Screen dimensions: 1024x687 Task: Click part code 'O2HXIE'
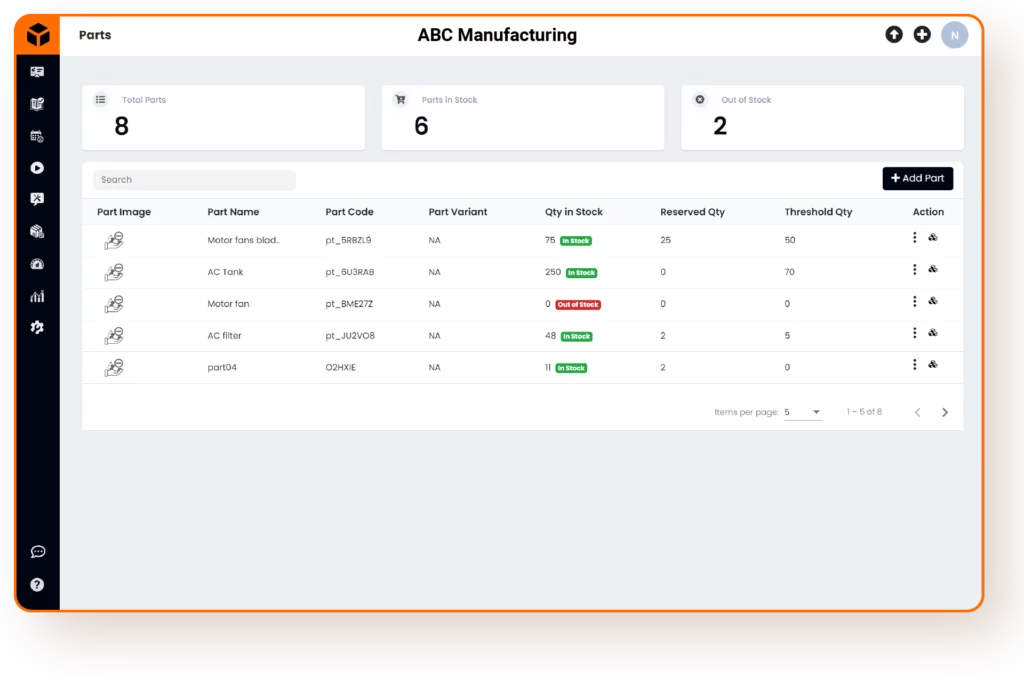[x=340, y=367]
